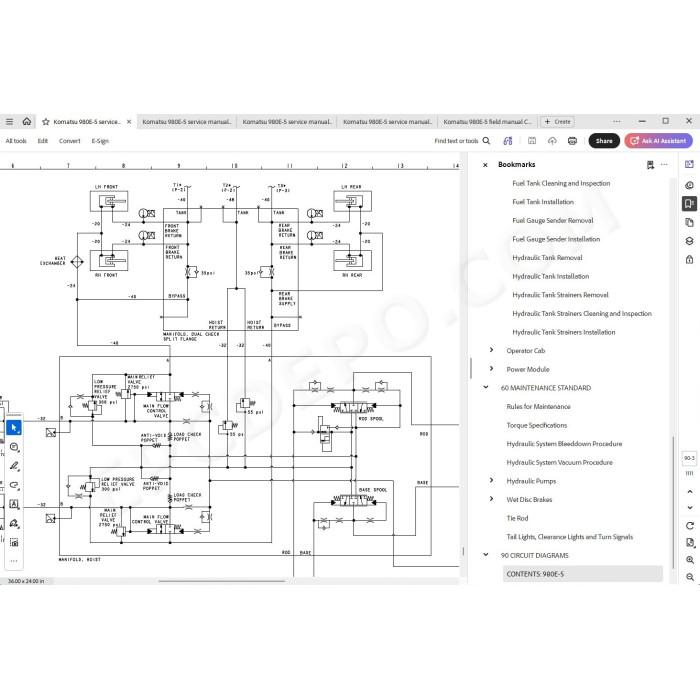Expand the Wet Disc Brakes bookmark

[492, 499]
